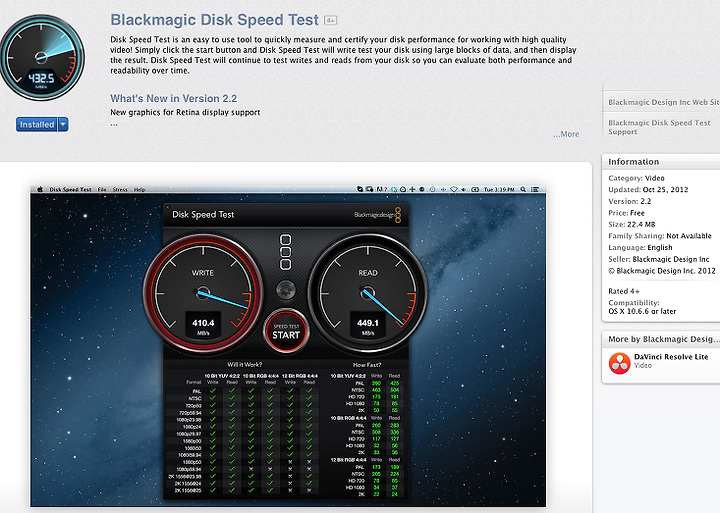The image size is (720, 513).
Task: Open the Stress menu in the screenshot
Action: point(120,189)
